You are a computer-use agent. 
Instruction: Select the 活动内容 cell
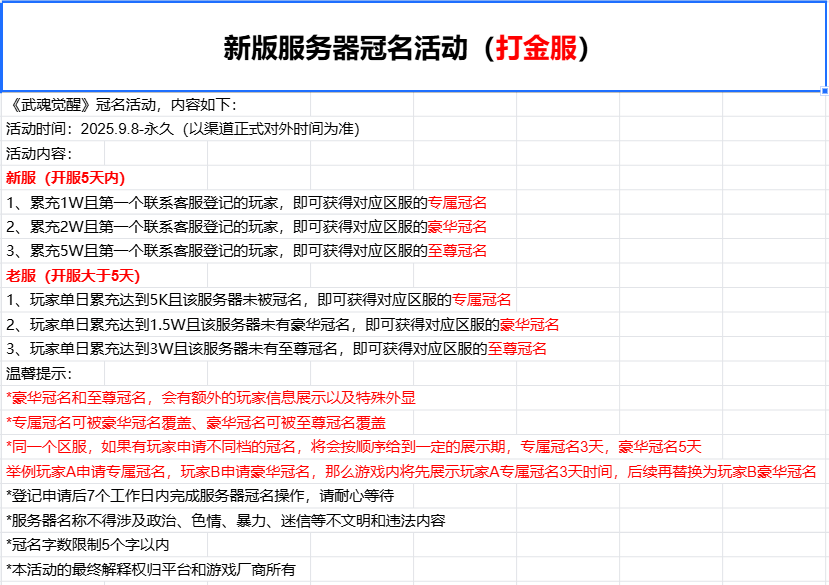40,153
